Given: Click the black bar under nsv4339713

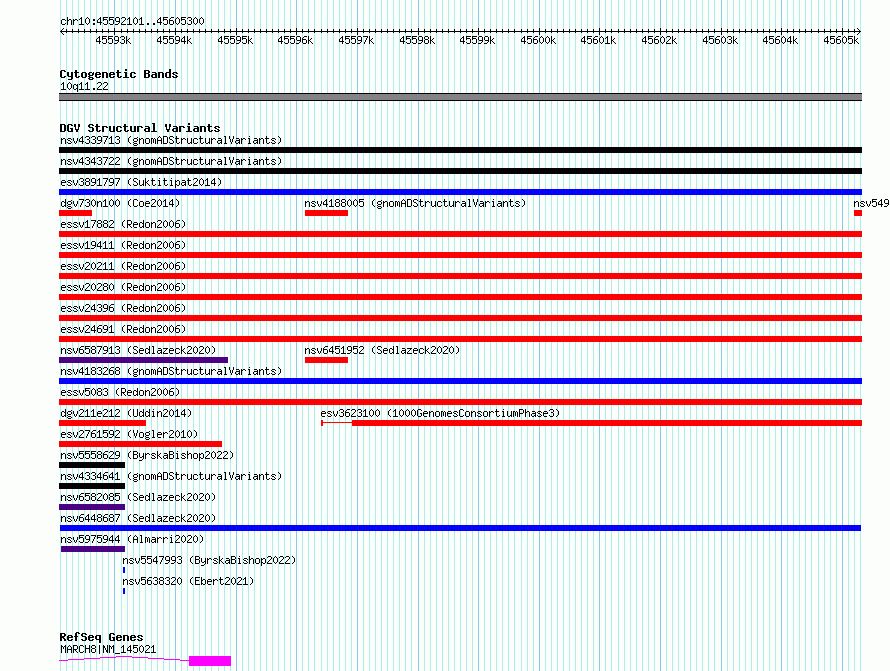Looking at the screenshot, I should pos(460,150).
